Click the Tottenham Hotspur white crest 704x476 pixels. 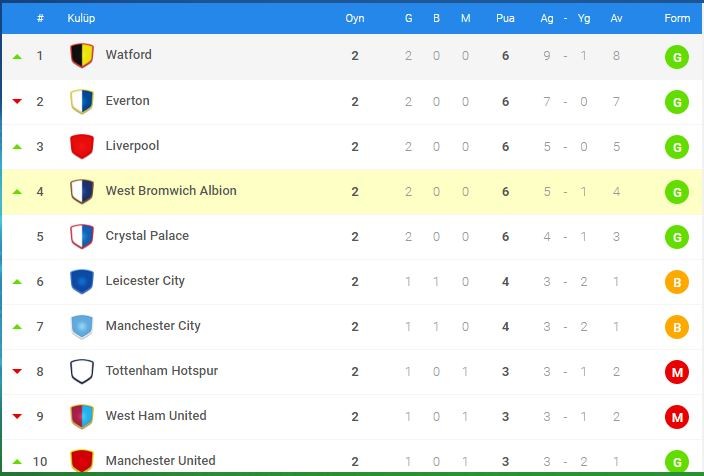82,371
